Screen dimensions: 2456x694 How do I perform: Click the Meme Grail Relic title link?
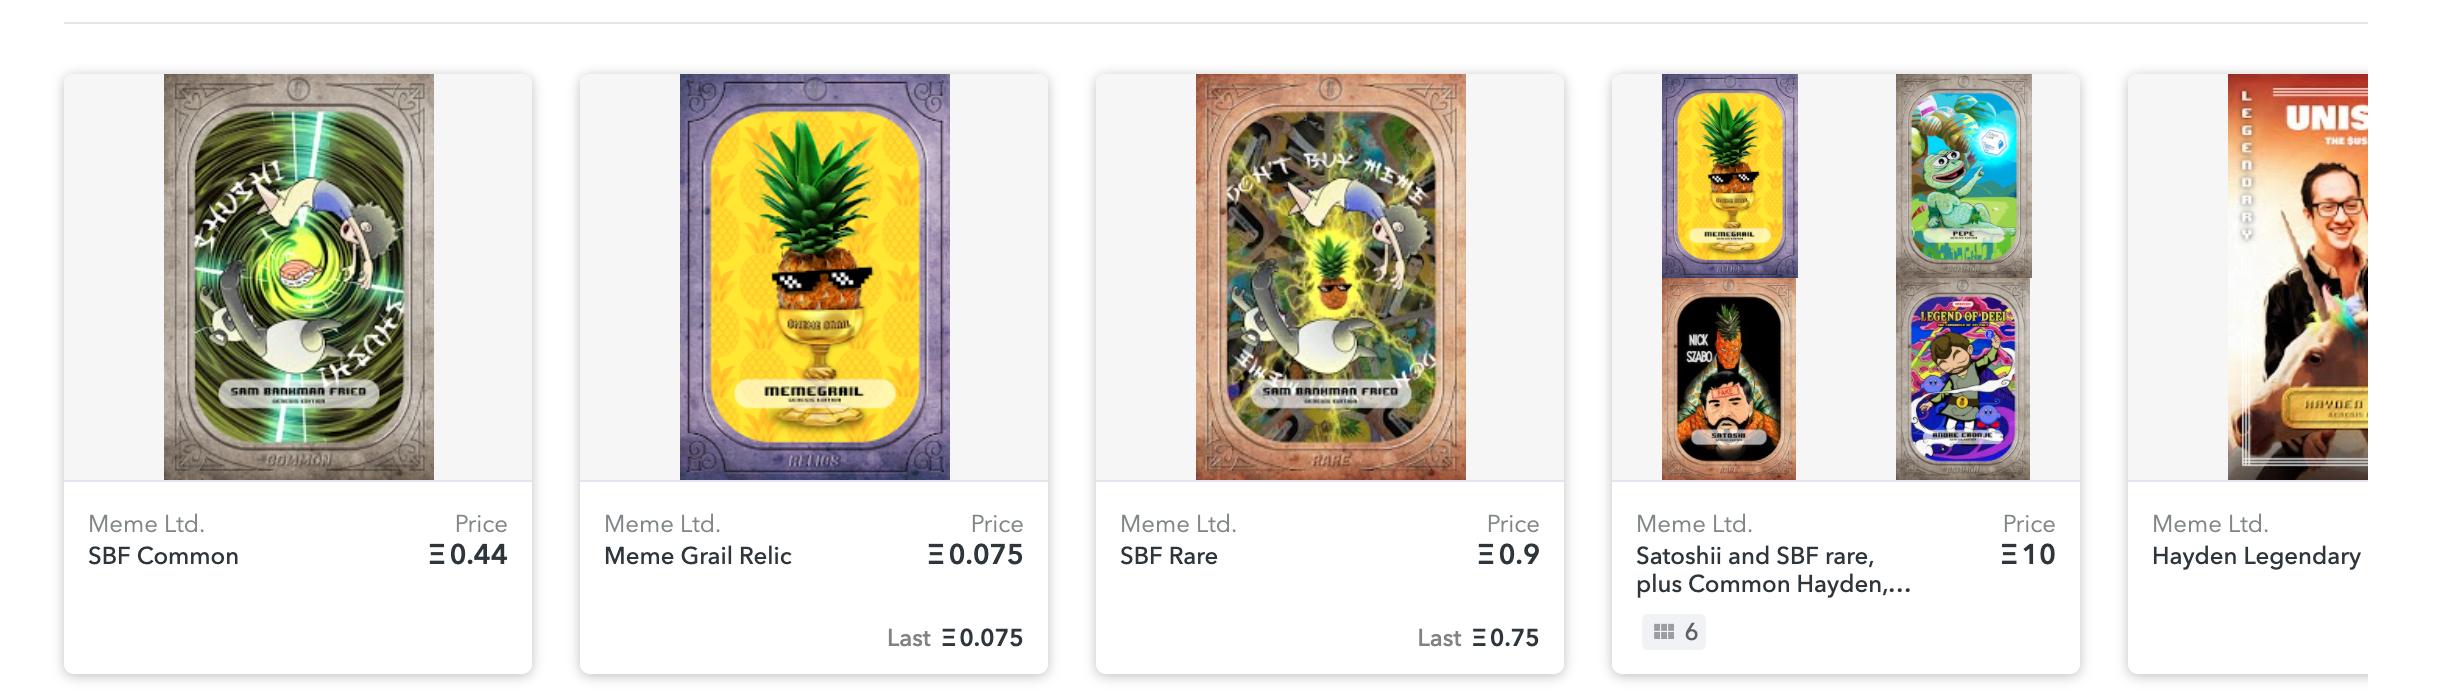tap(697, 556)
